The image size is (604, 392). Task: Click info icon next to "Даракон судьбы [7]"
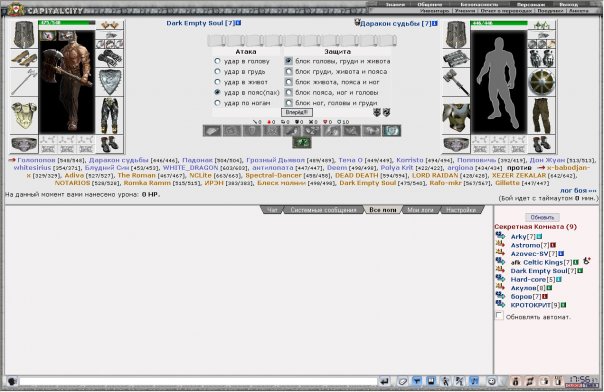click(435, 23)
